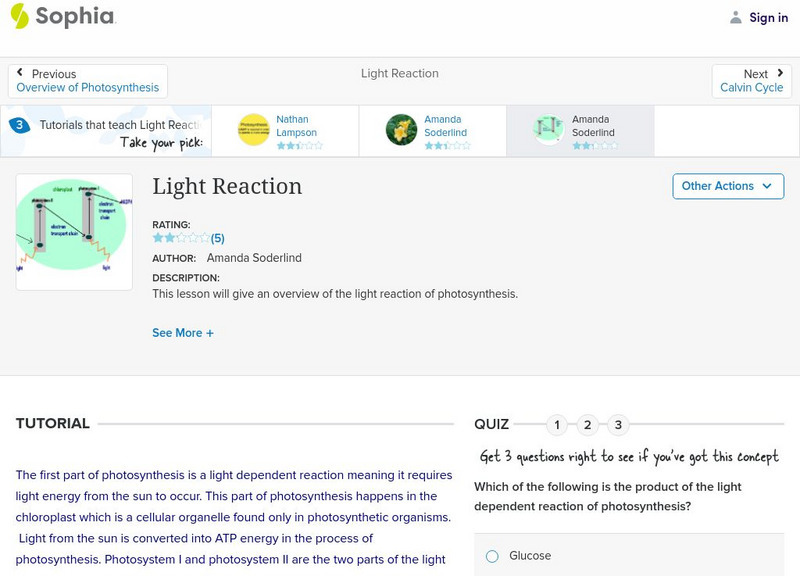
Task: Click the Other Actions chevron arrow
Action: pyautogui.click(x=767, y=186)
